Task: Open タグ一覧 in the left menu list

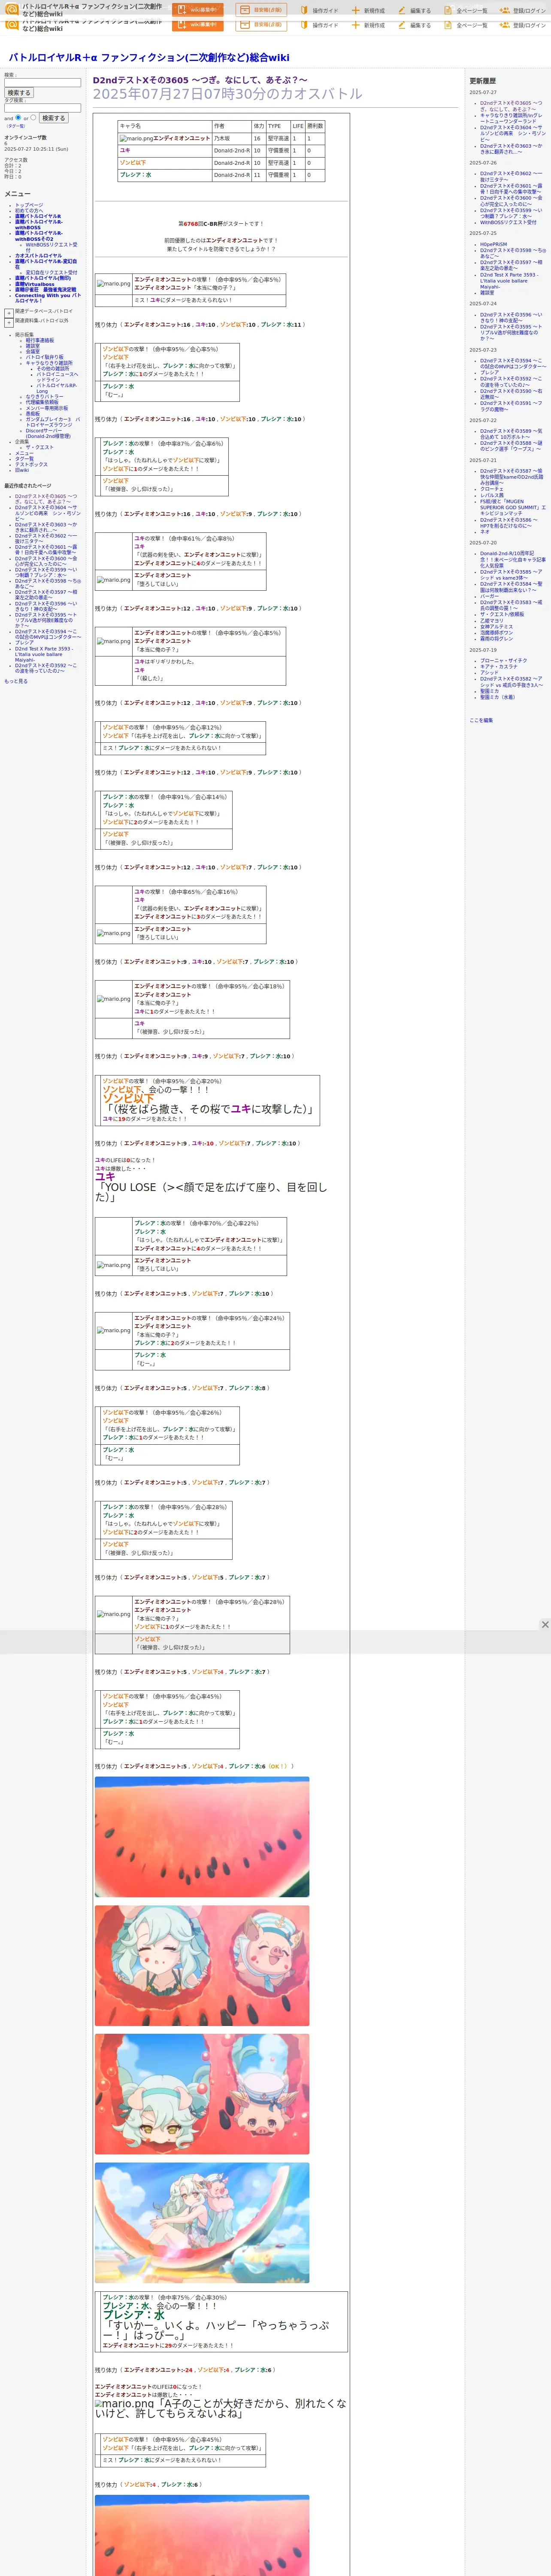Action: (x=24, y=459)
